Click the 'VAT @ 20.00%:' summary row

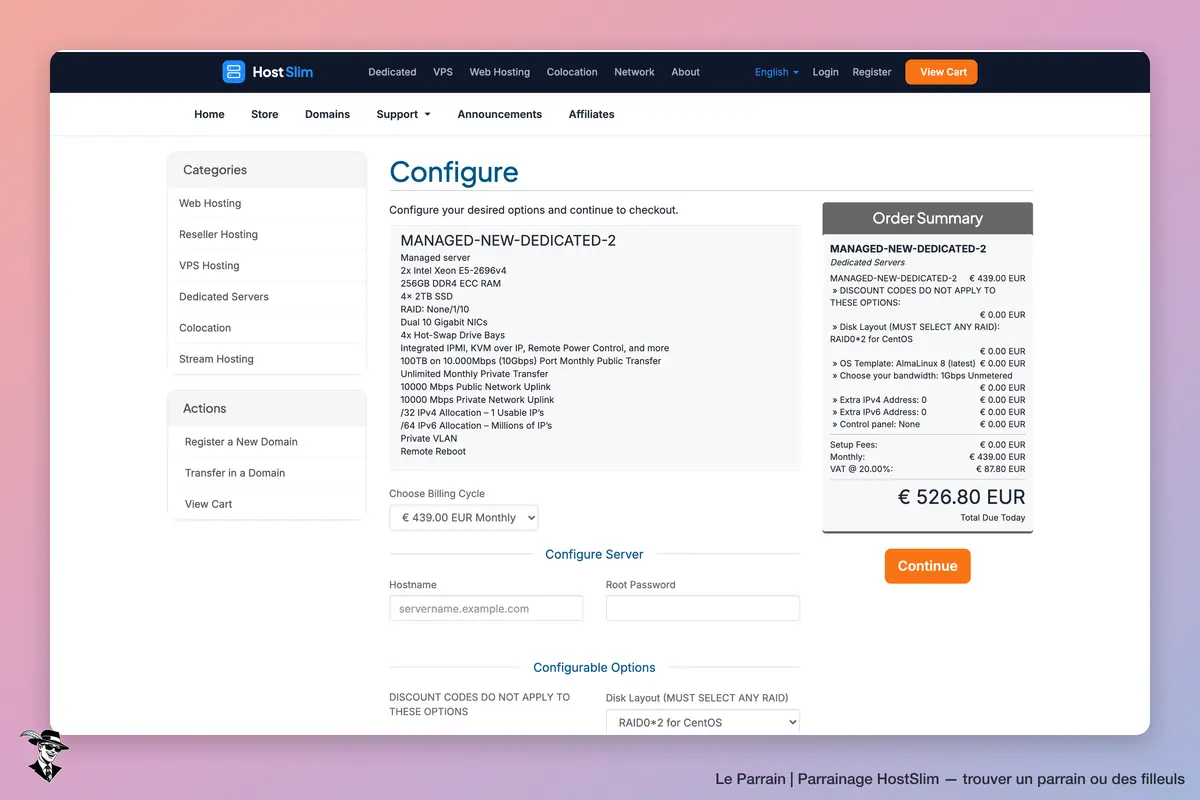927,469
